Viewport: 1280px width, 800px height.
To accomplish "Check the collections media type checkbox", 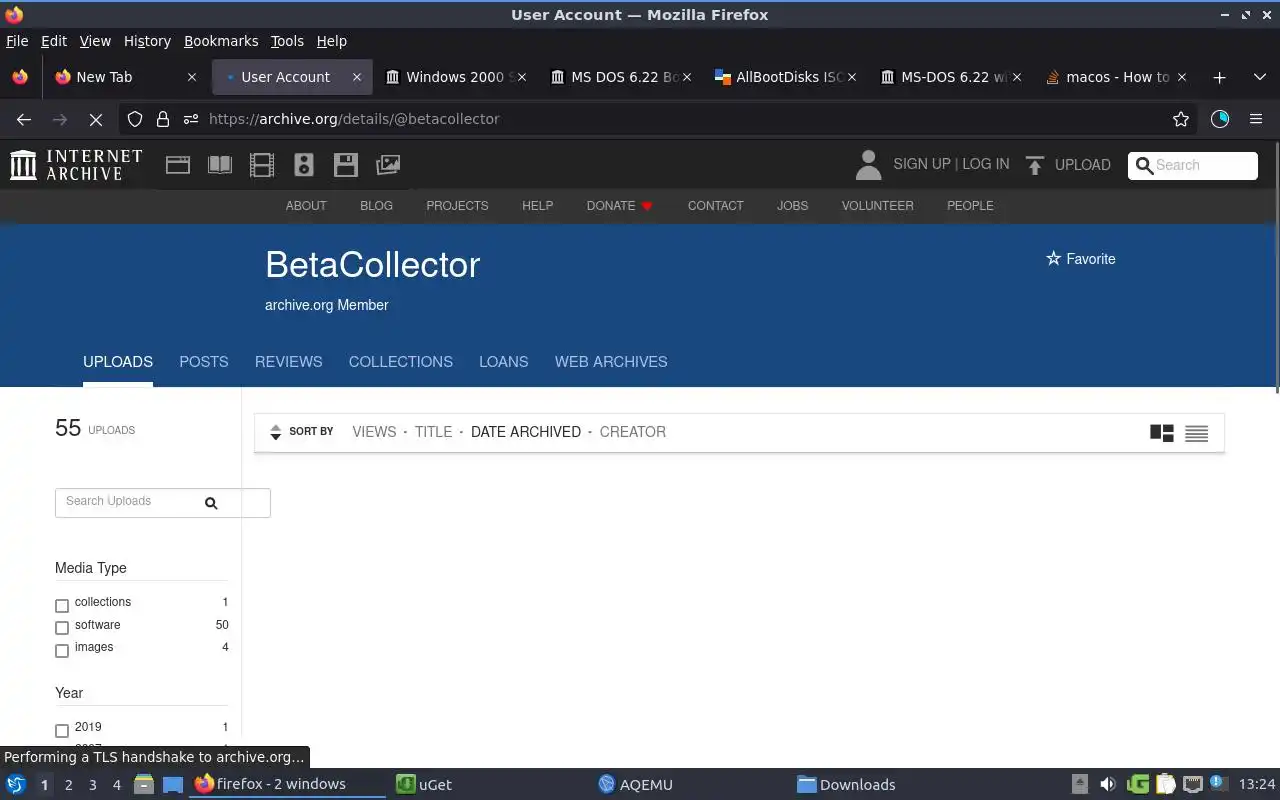I will 62,605.
